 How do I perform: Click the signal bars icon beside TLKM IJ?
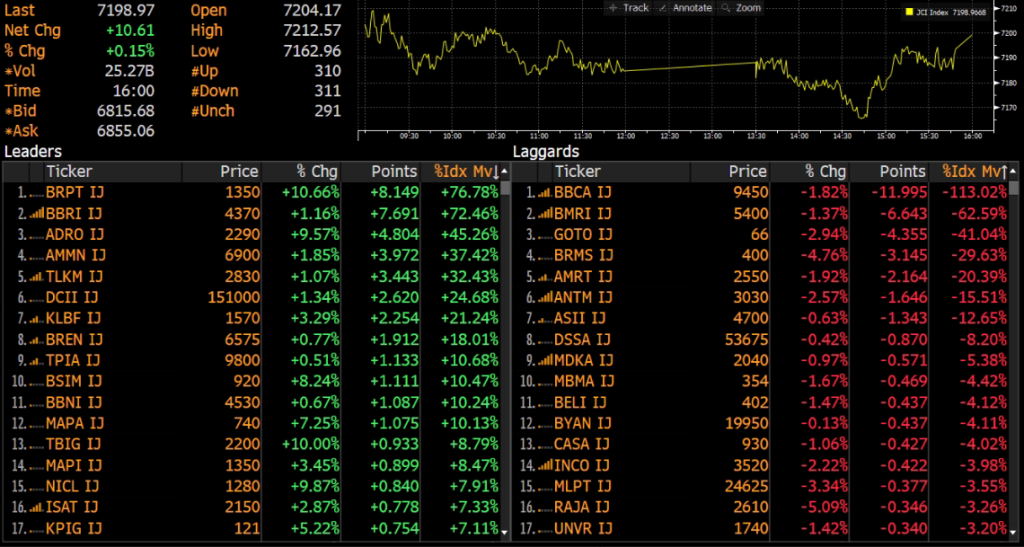coord(37,276)
